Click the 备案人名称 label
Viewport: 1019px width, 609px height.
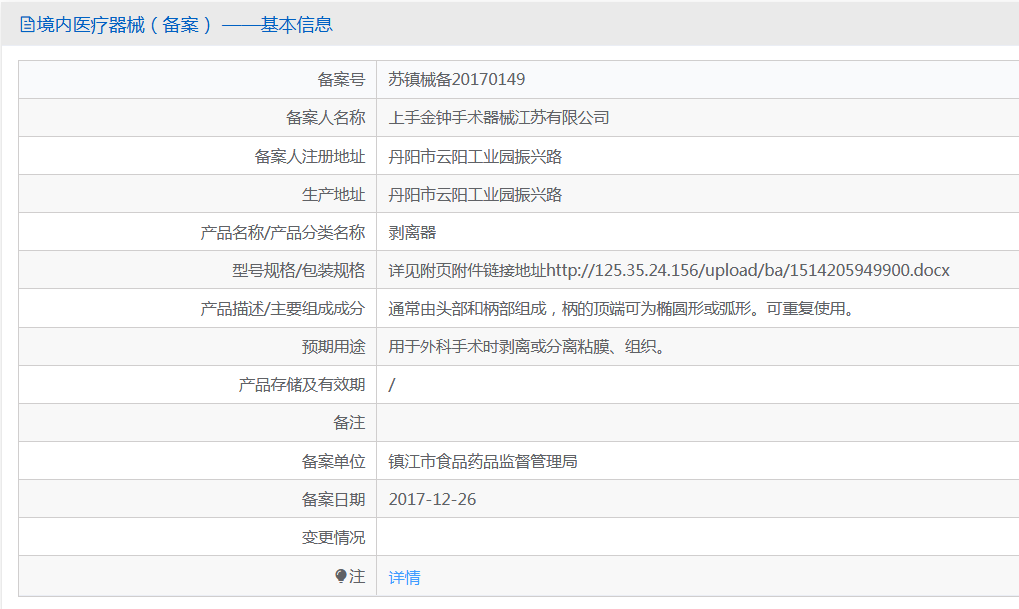point(326,118)
